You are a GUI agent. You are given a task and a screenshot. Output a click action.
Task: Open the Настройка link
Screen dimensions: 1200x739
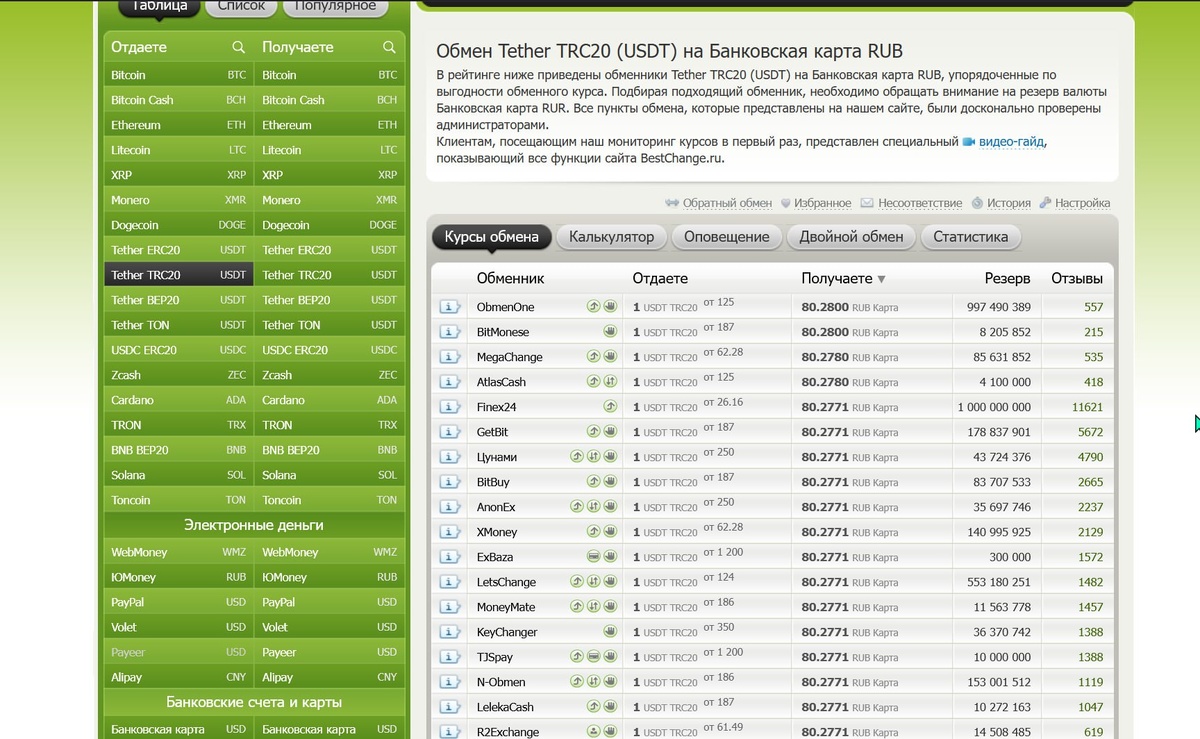click(x=1082, y=203)
